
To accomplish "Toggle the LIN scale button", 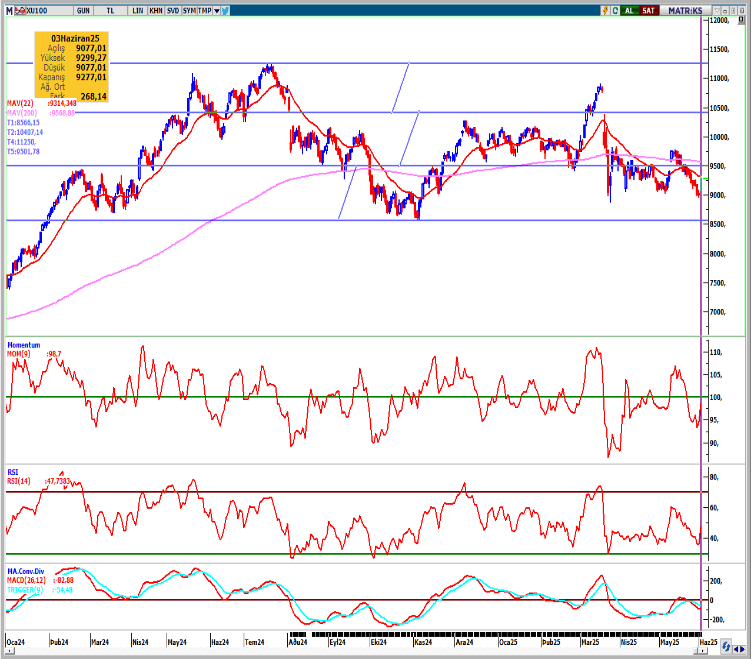I will coord(138,10).
